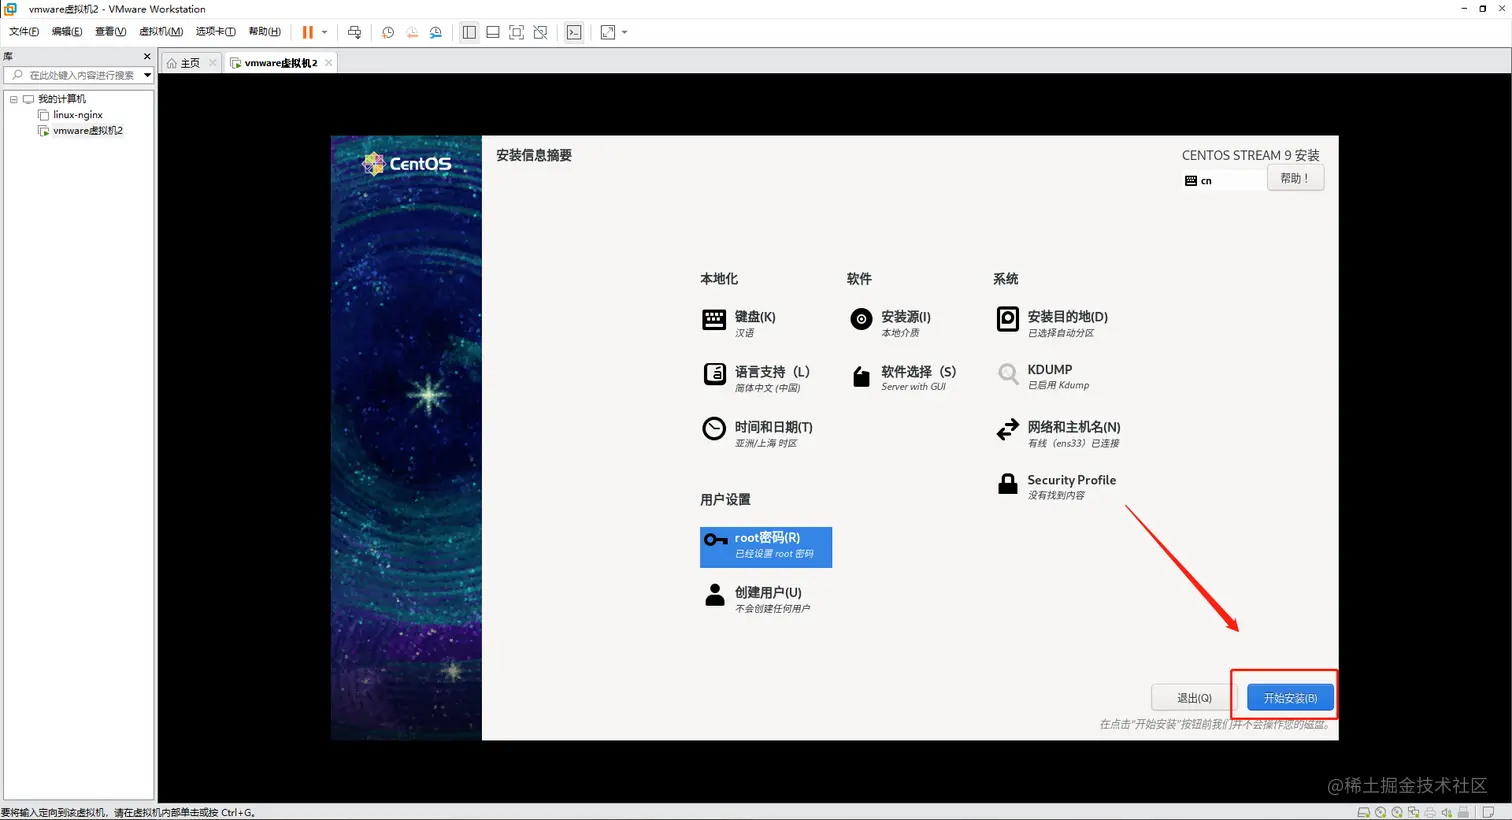Close the 主页 tab
1512x820 pixels.
coord(213,63)
